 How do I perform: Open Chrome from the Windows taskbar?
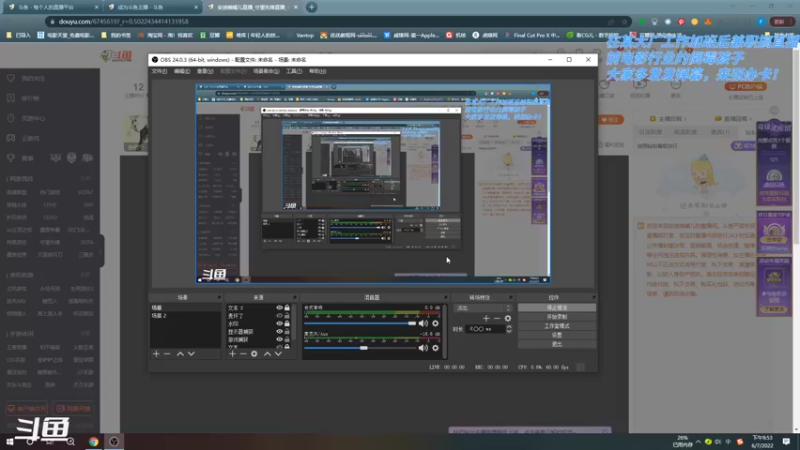93,442
